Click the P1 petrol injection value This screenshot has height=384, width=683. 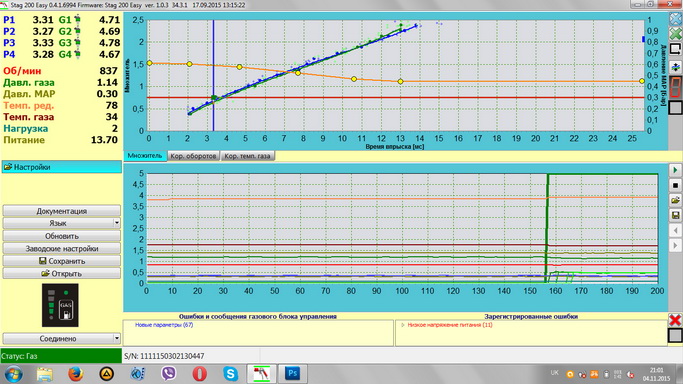[x=43, y=20]
